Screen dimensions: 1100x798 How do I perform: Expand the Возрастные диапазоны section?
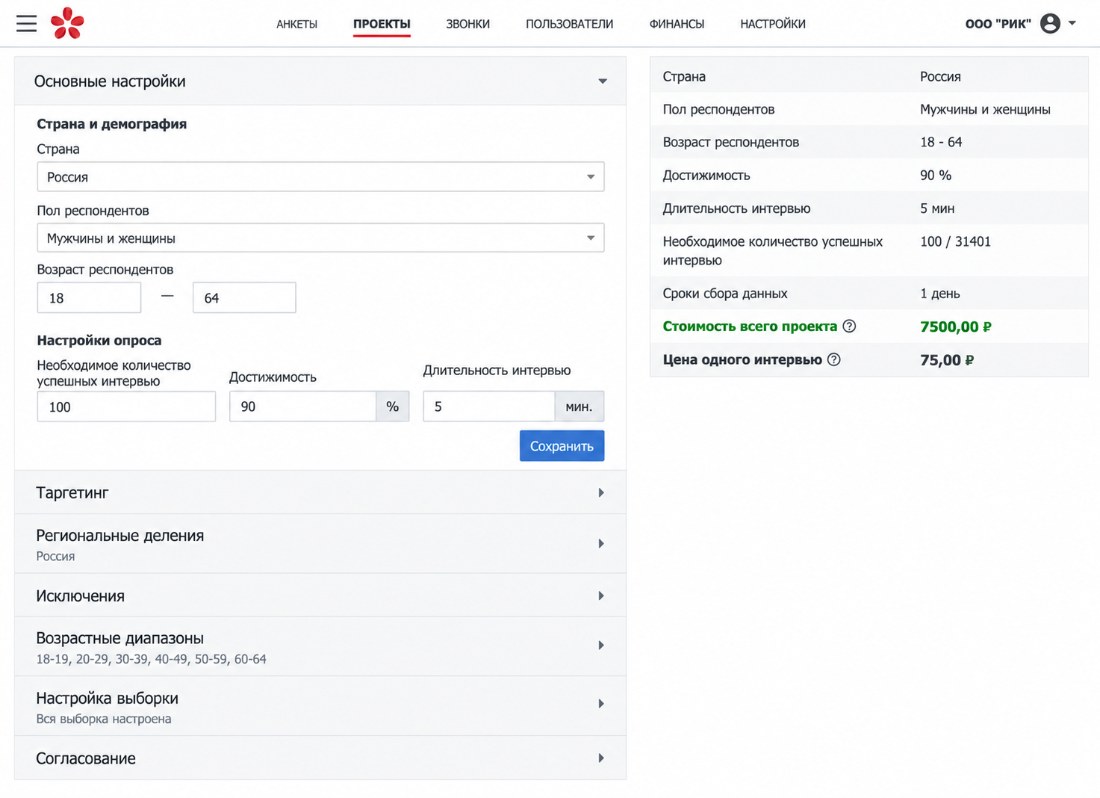321,647
